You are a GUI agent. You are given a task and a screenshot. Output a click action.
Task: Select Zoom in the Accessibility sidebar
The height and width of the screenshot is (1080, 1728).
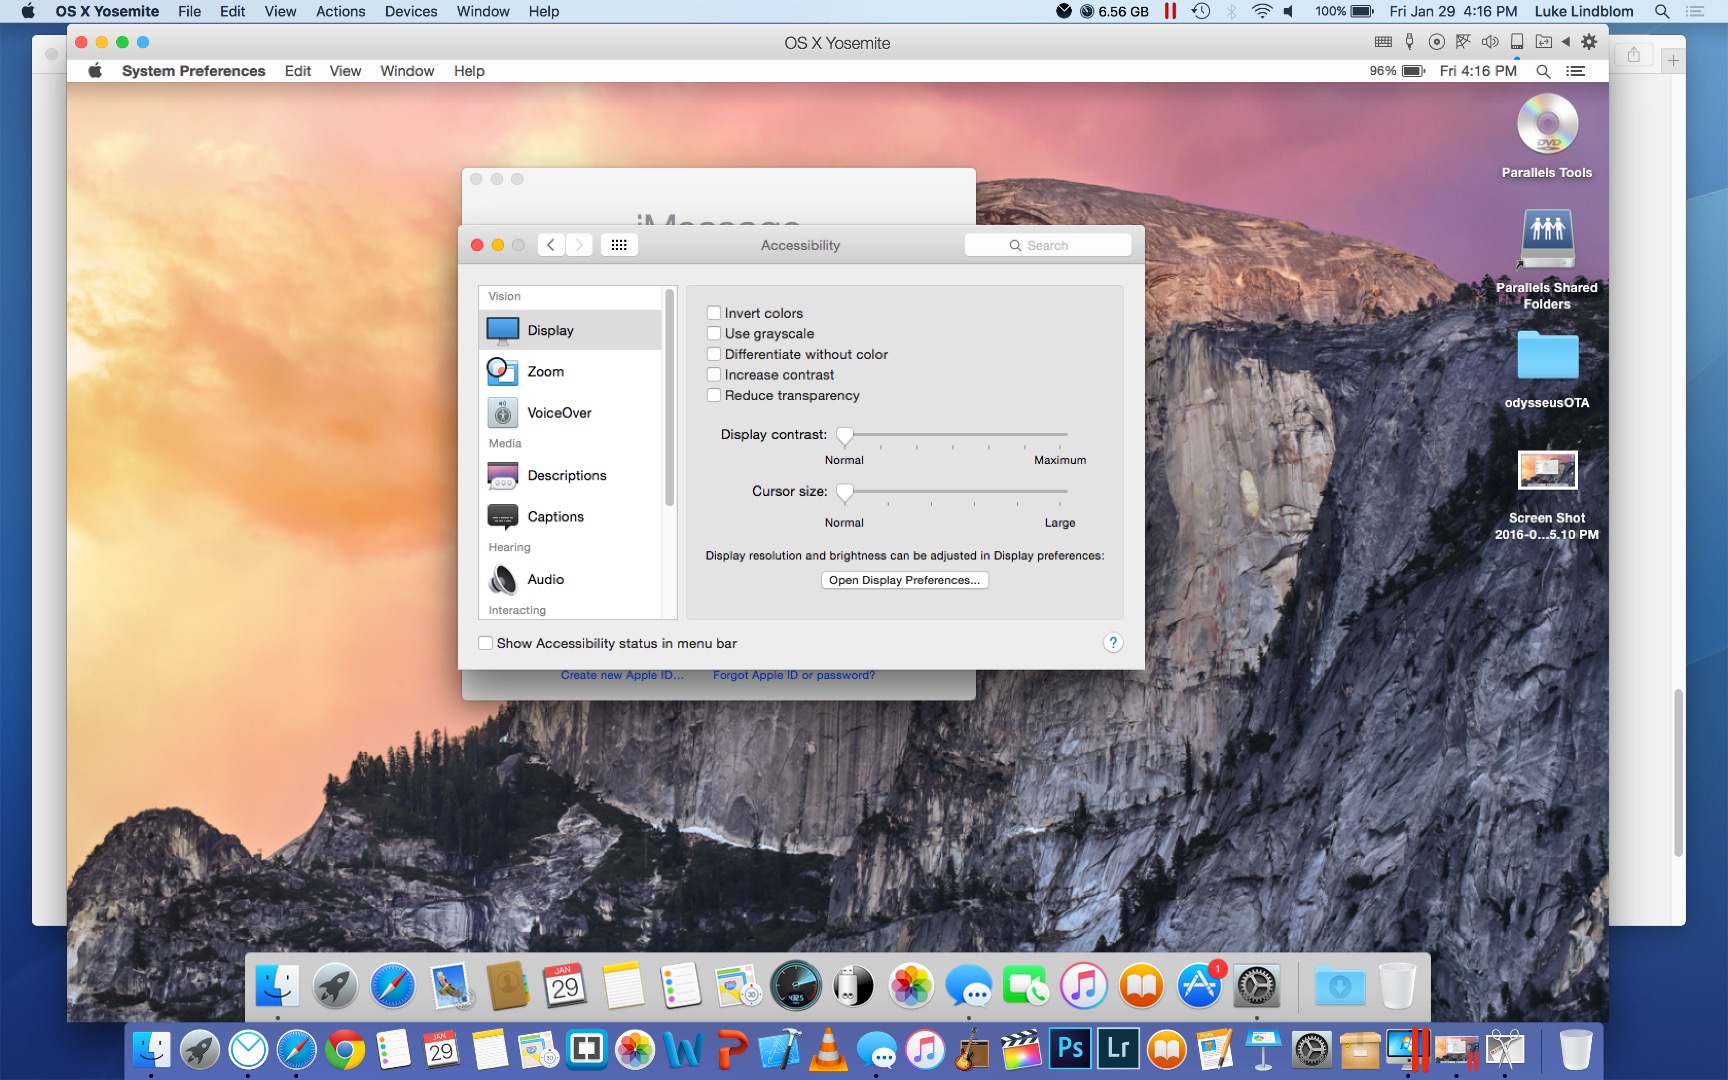(x=570, y=371)
